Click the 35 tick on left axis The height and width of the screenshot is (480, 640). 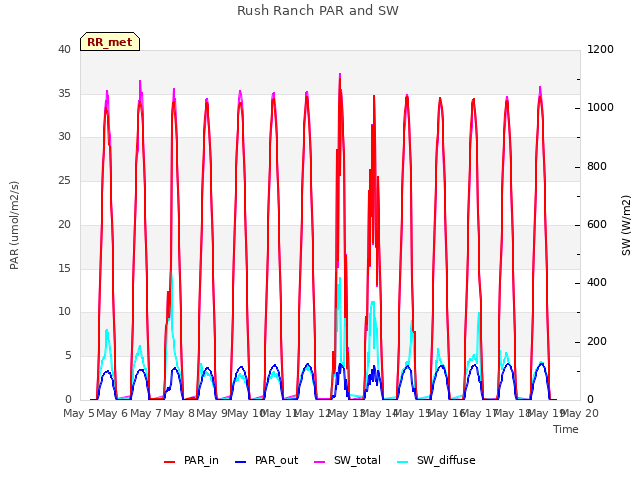(64, 93)
